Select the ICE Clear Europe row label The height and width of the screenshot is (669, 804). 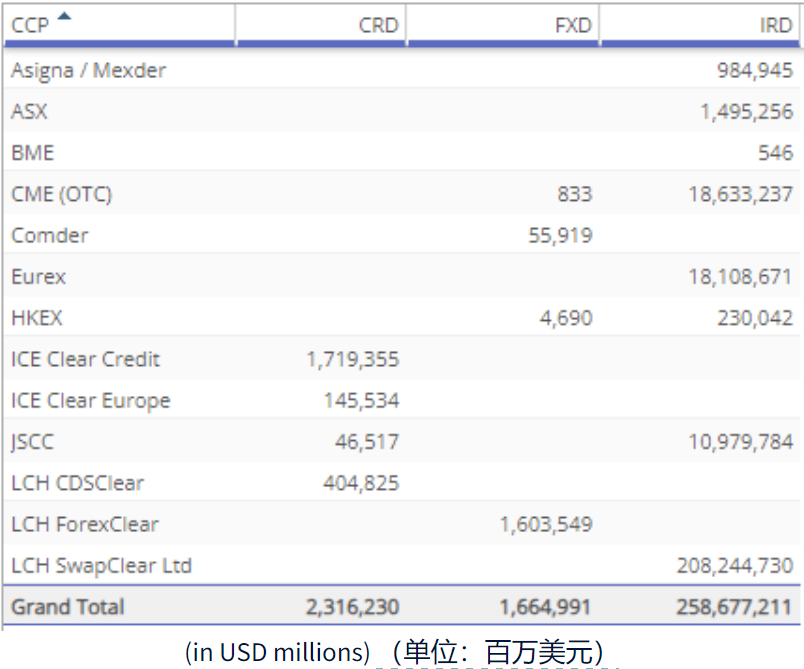(91, 401)
